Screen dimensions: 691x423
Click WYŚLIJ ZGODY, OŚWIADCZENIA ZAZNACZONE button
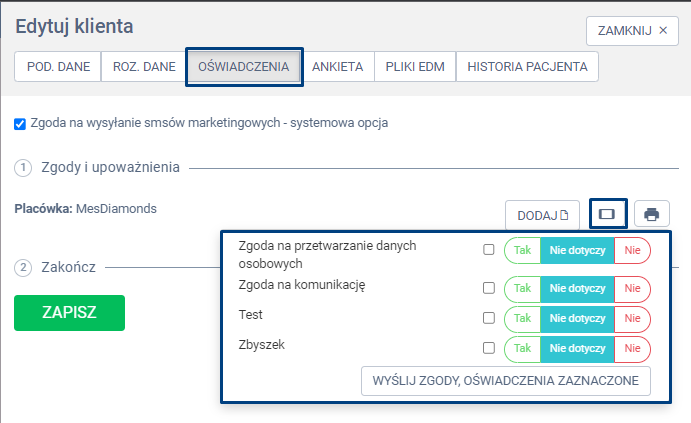pos(506,382)
